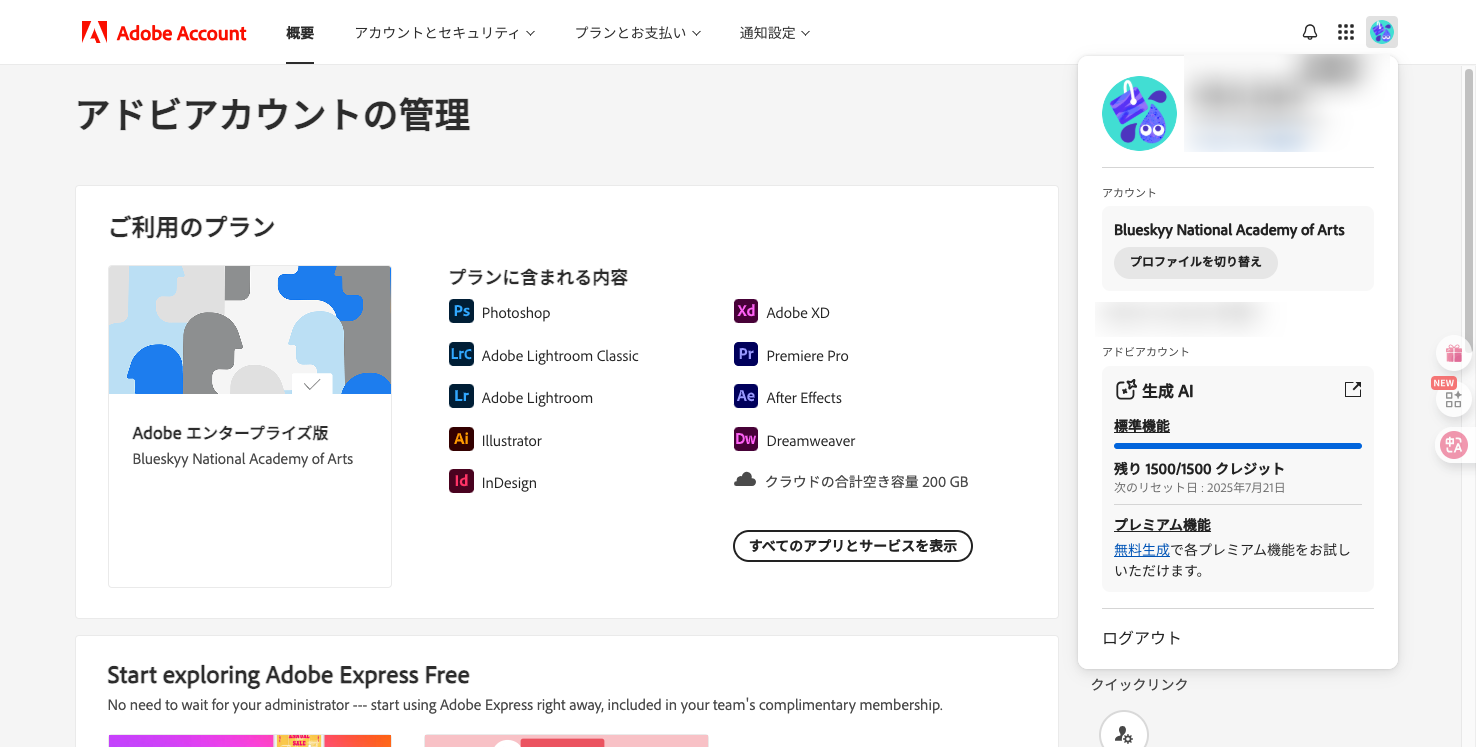Image resolution: width=1476 pixels, height=747 pixels.
Task: Expand the プランとお支払い dropdown
Action: (638, 32)
